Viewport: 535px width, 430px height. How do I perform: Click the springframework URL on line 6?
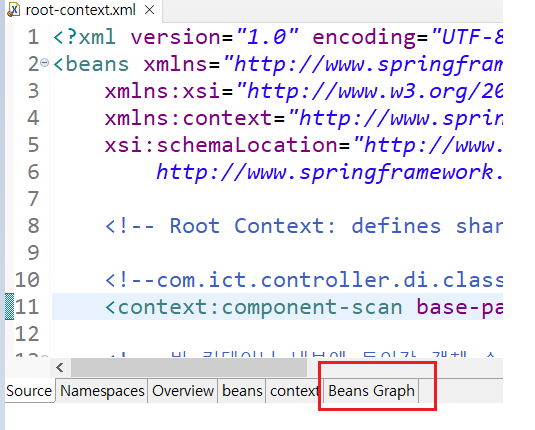click(329, 172)
